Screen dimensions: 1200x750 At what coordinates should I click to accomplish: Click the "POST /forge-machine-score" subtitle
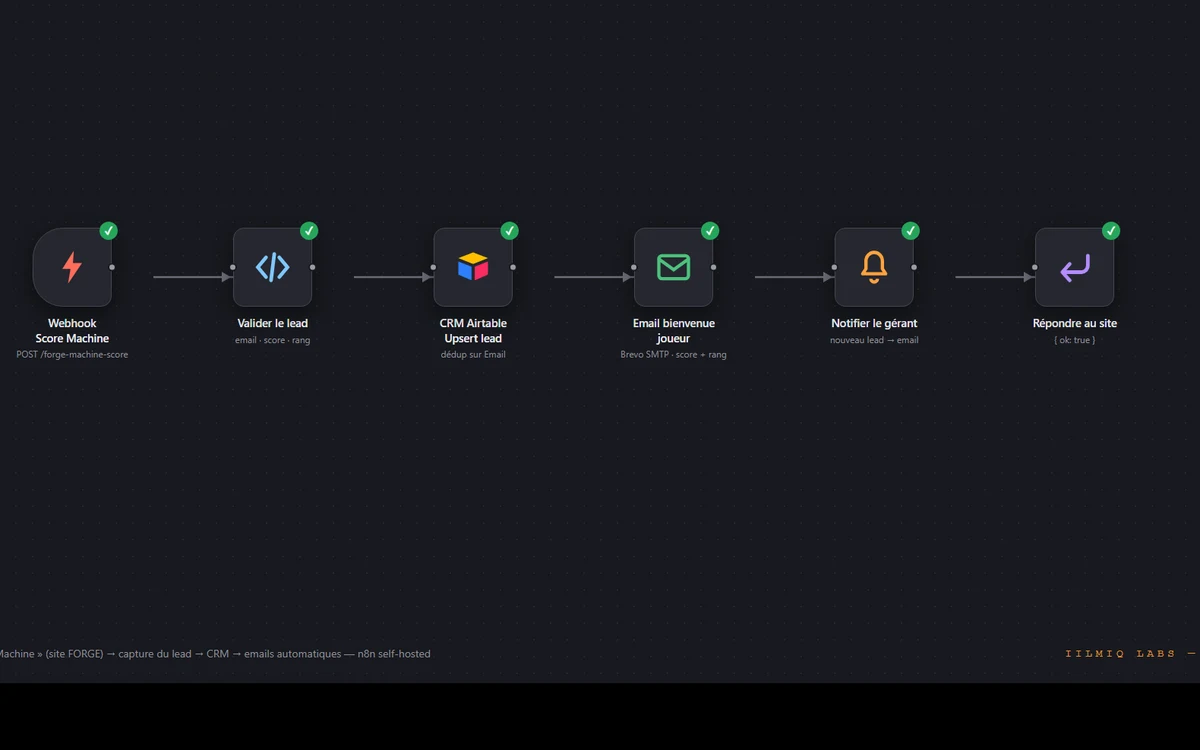(x=72, y=354)
